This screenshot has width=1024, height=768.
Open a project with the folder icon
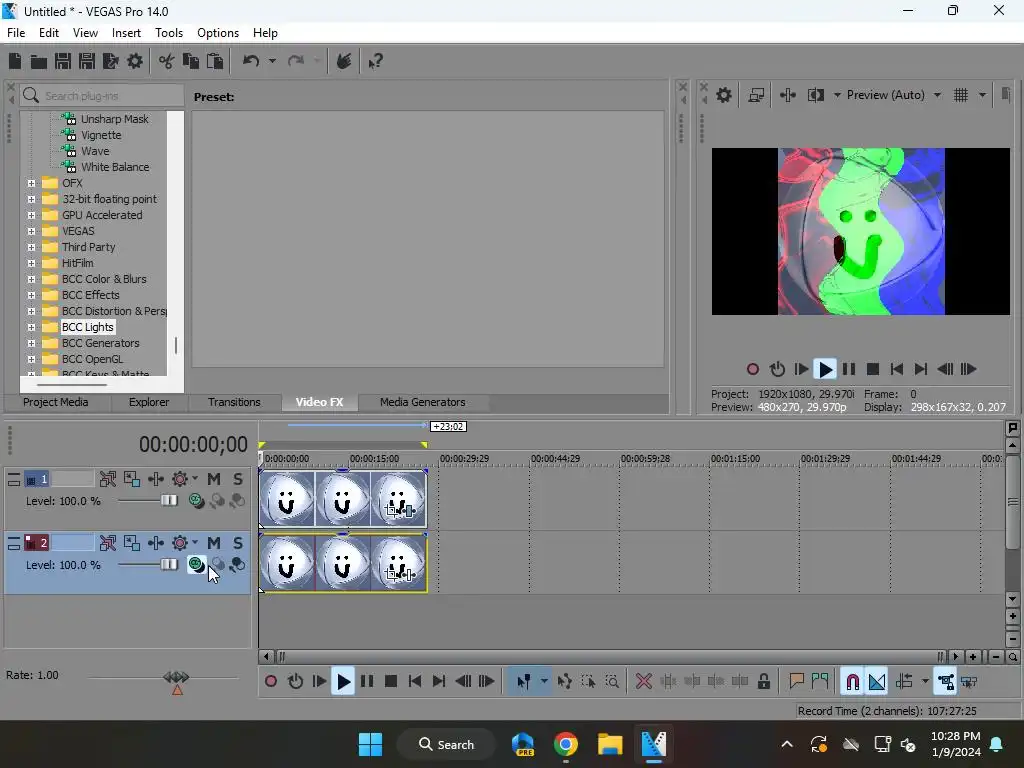[x=39, y=61]
